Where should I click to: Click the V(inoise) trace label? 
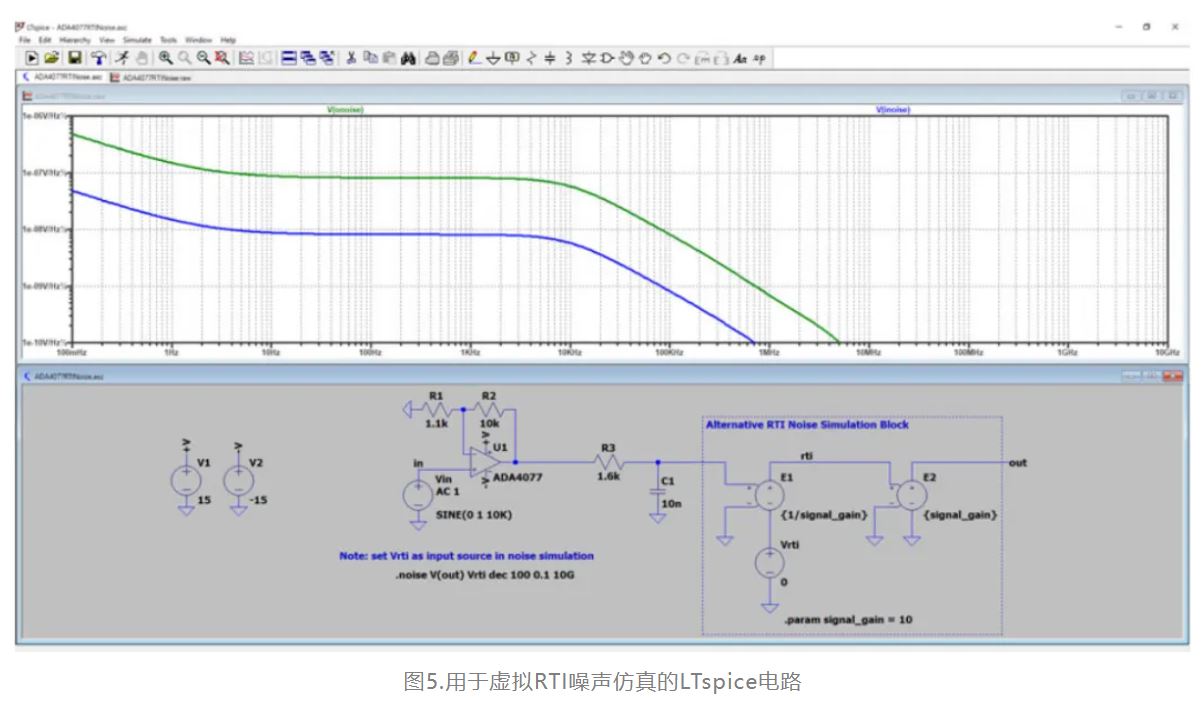[x=893, y=109]
